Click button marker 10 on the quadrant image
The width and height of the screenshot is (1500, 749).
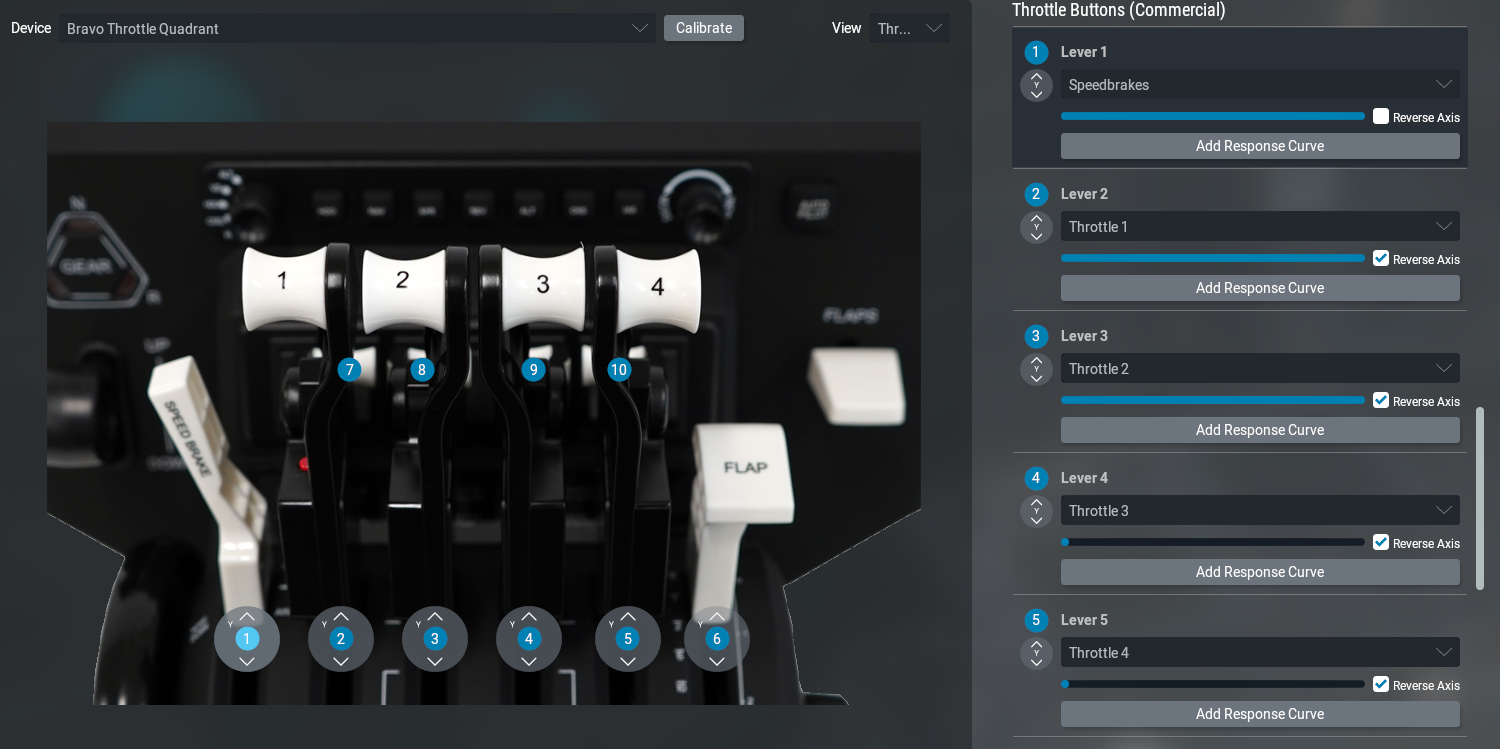[x=619, y=370]
